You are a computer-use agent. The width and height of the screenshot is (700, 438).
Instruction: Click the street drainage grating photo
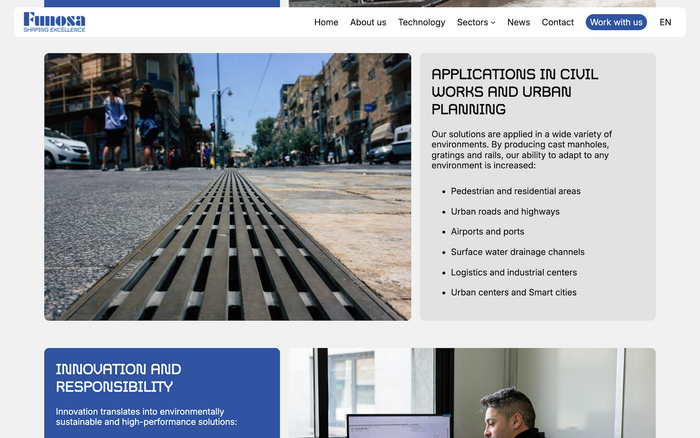coord(227,187)
